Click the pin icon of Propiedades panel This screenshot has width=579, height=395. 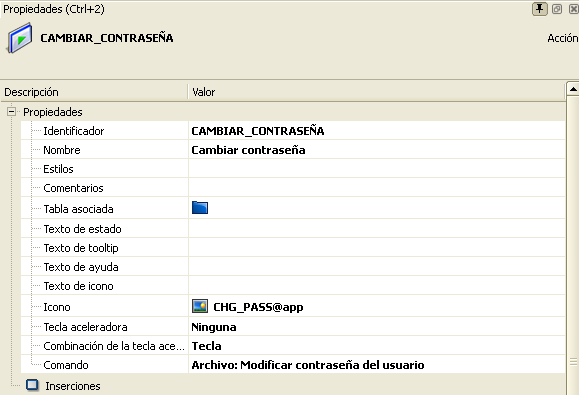click(x=539, y=8)
